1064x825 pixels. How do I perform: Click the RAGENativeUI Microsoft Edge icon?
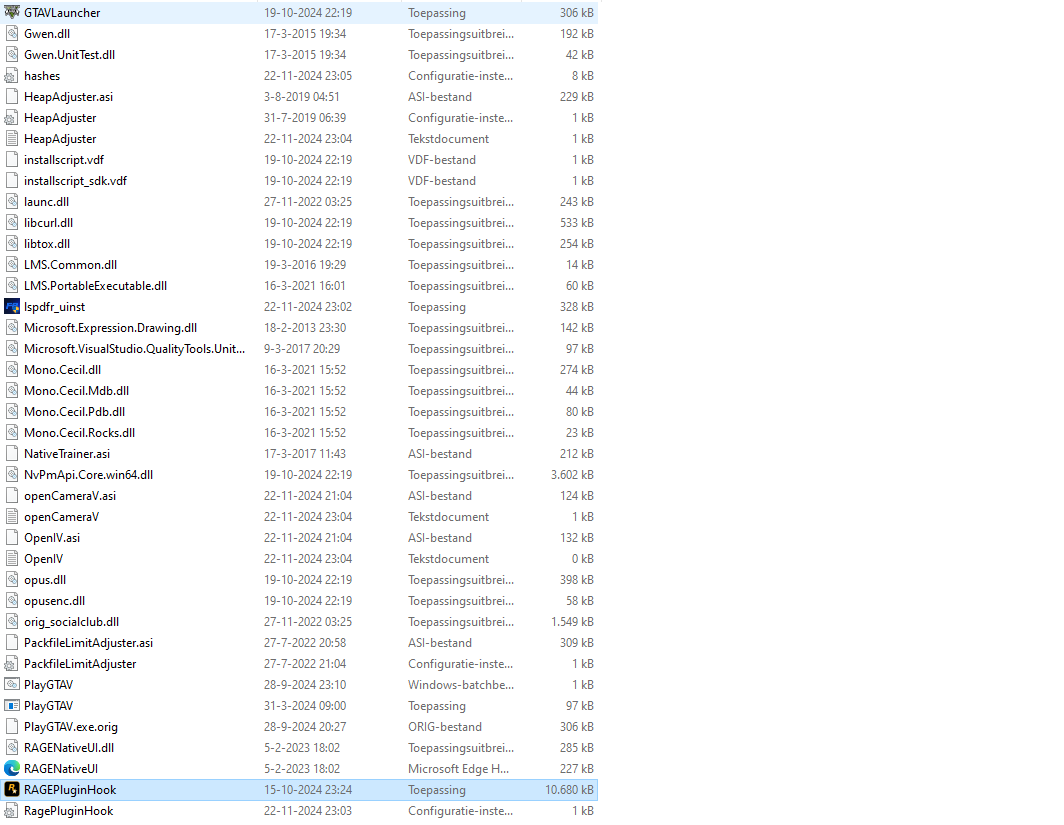(x=12, y=769)
